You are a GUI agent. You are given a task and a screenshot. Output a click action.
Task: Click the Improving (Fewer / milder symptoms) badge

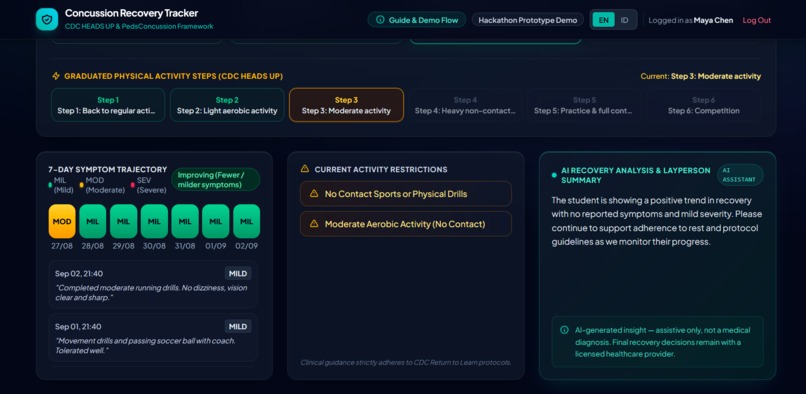click(x=216, y=180)
